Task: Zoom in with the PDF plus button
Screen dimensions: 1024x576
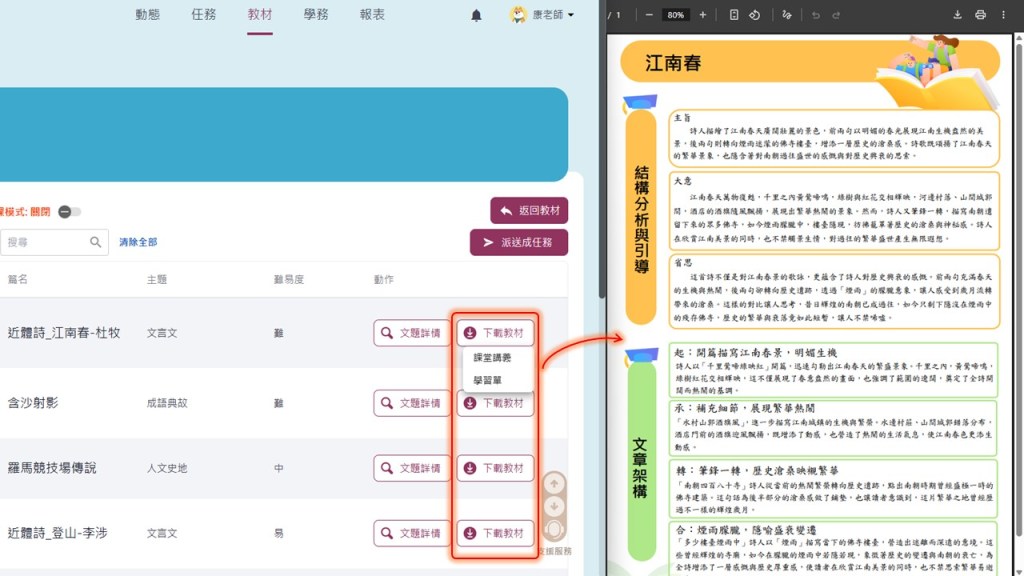Action: (702, 15)
